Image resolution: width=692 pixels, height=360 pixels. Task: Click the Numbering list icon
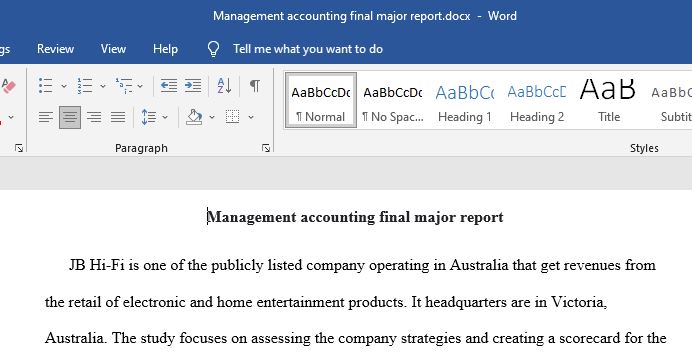pos(85,86)
